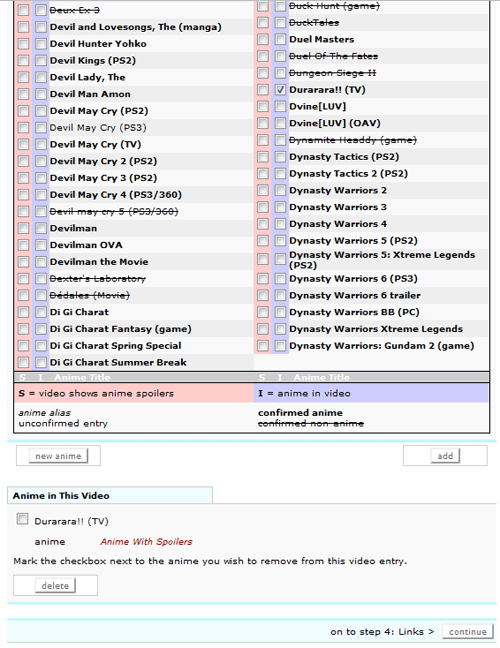Screen dimensions: 500x648
Task: Click continue to step 4 Links
Action: coord(468,631)
